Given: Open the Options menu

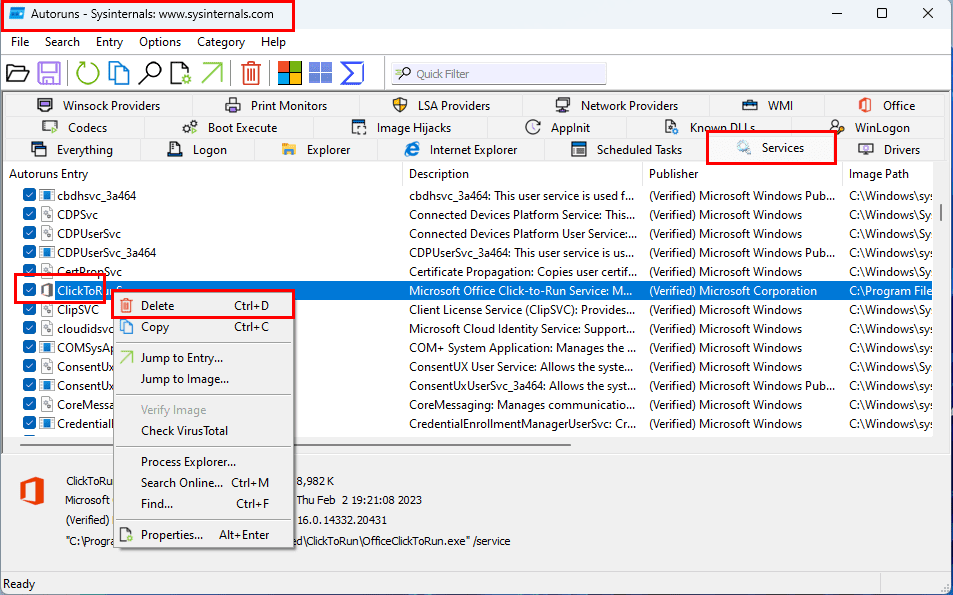Looking at the screenshot, I should [x=160, y=42].
